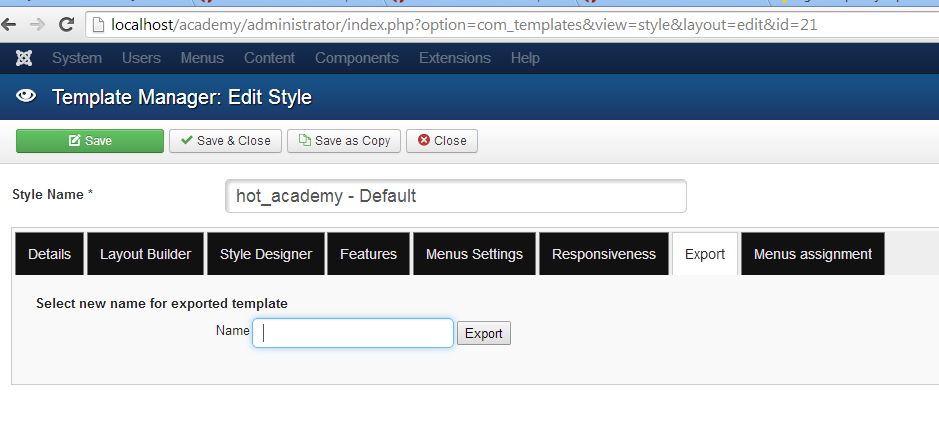939x429 pixels.
Task: Open the Help menu
Action: 525,58
